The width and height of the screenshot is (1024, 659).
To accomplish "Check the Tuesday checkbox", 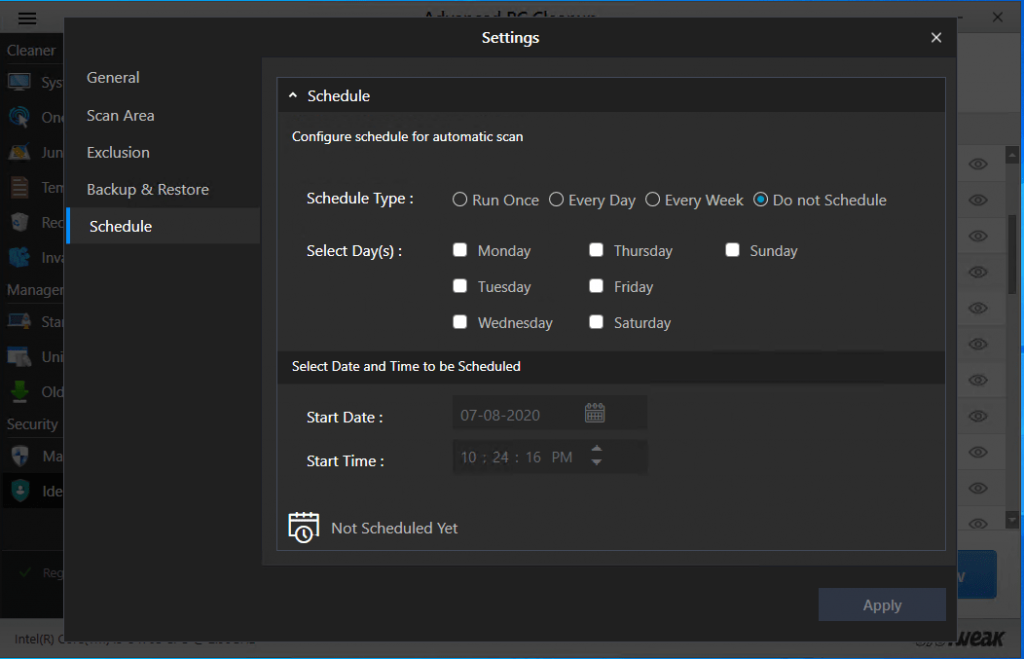I will click(460, 286).
